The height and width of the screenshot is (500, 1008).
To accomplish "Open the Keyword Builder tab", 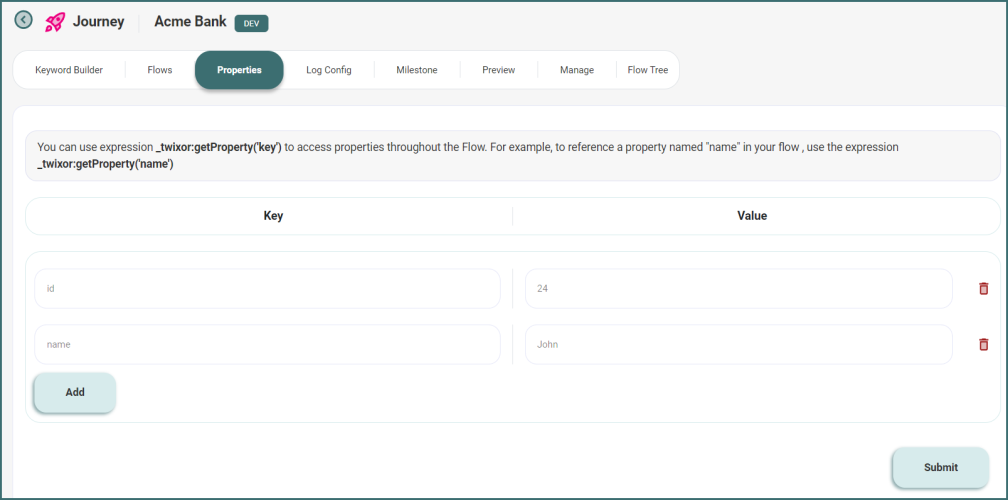I will (69, 70).
